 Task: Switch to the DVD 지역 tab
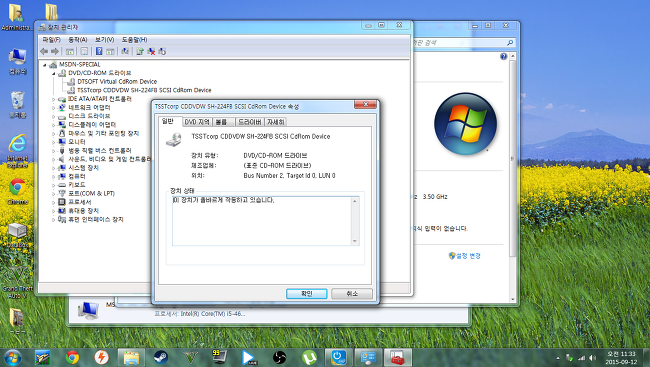pos(197,122)
